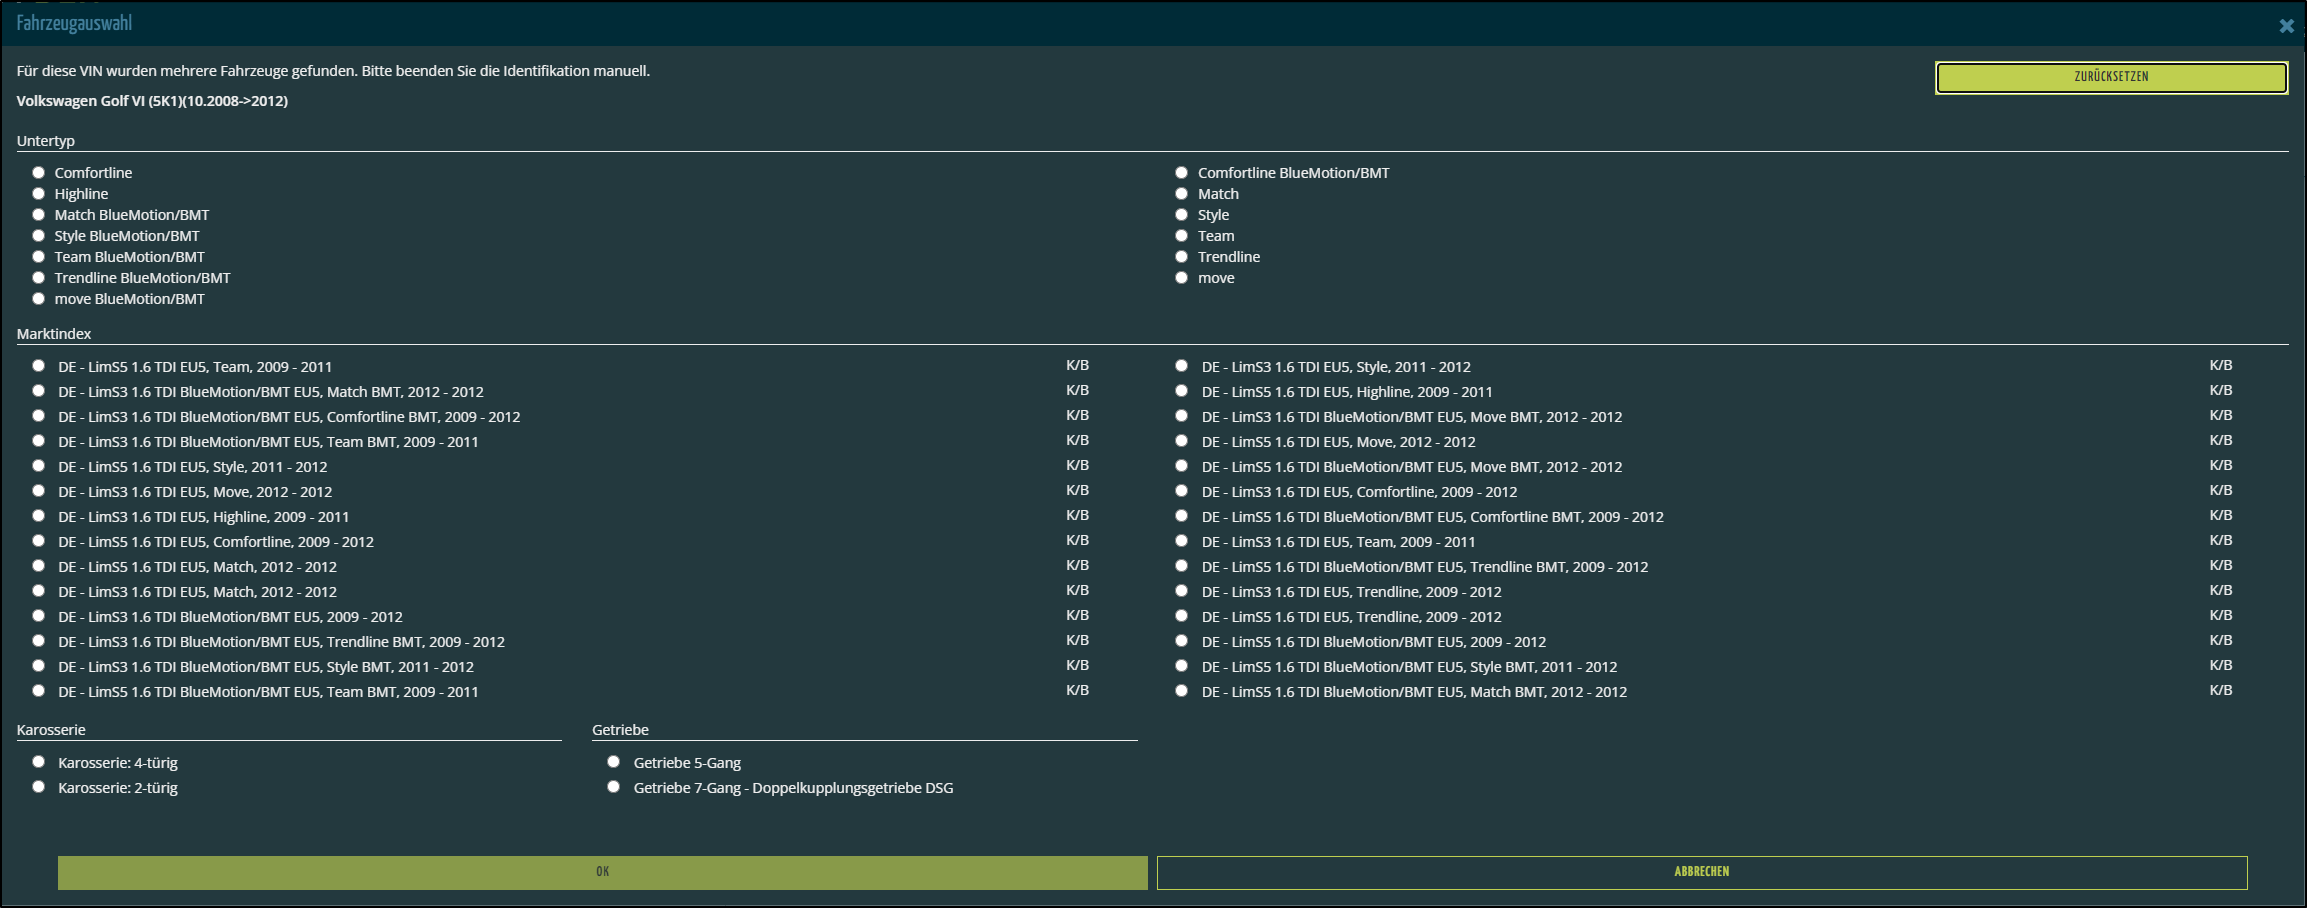Confirm selection with the OK button
2307x908 pixels.
[602, 872]
